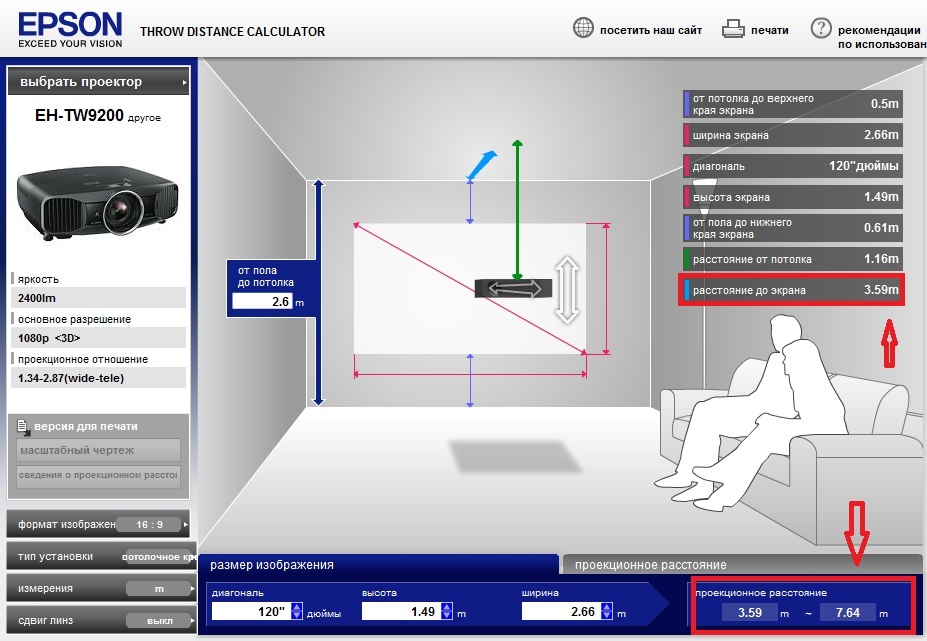Click the высота stepper arrows
Viewport: 927px width, 641px height.
click(x=447, y=611)
